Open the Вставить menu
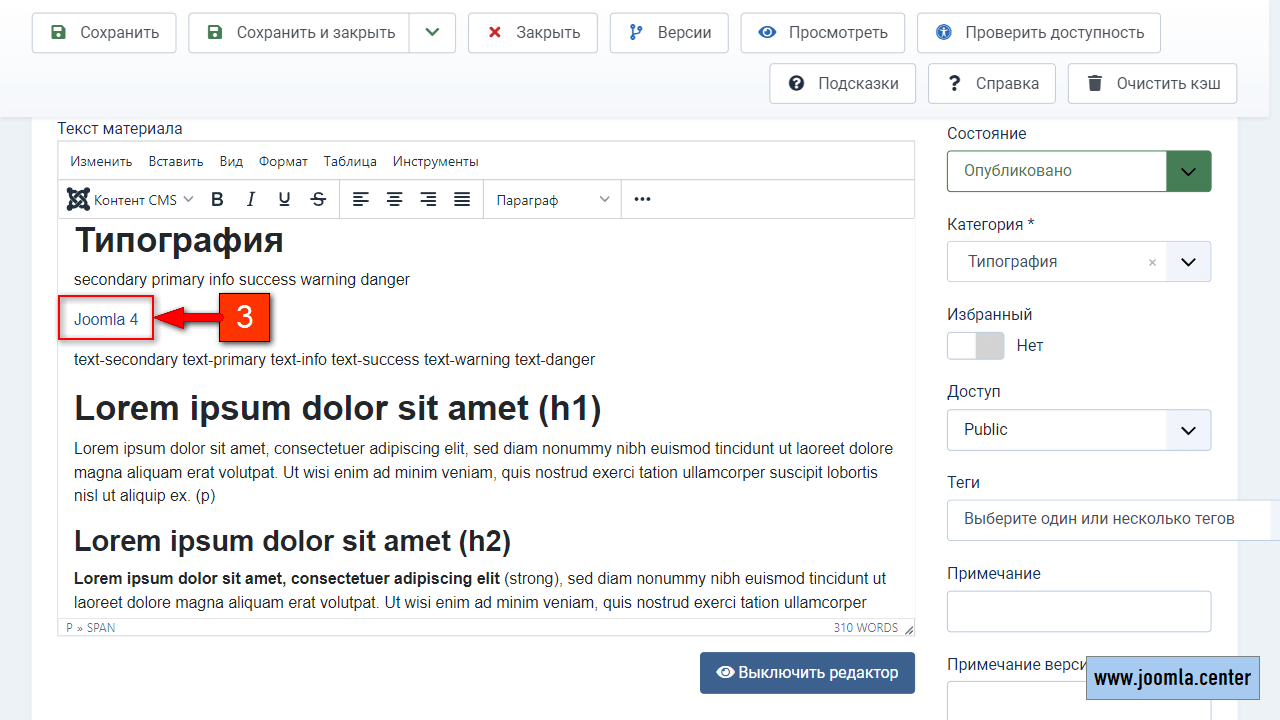Image resolution: width=1280 pixels, height=720 pixels. coord(176,161)
